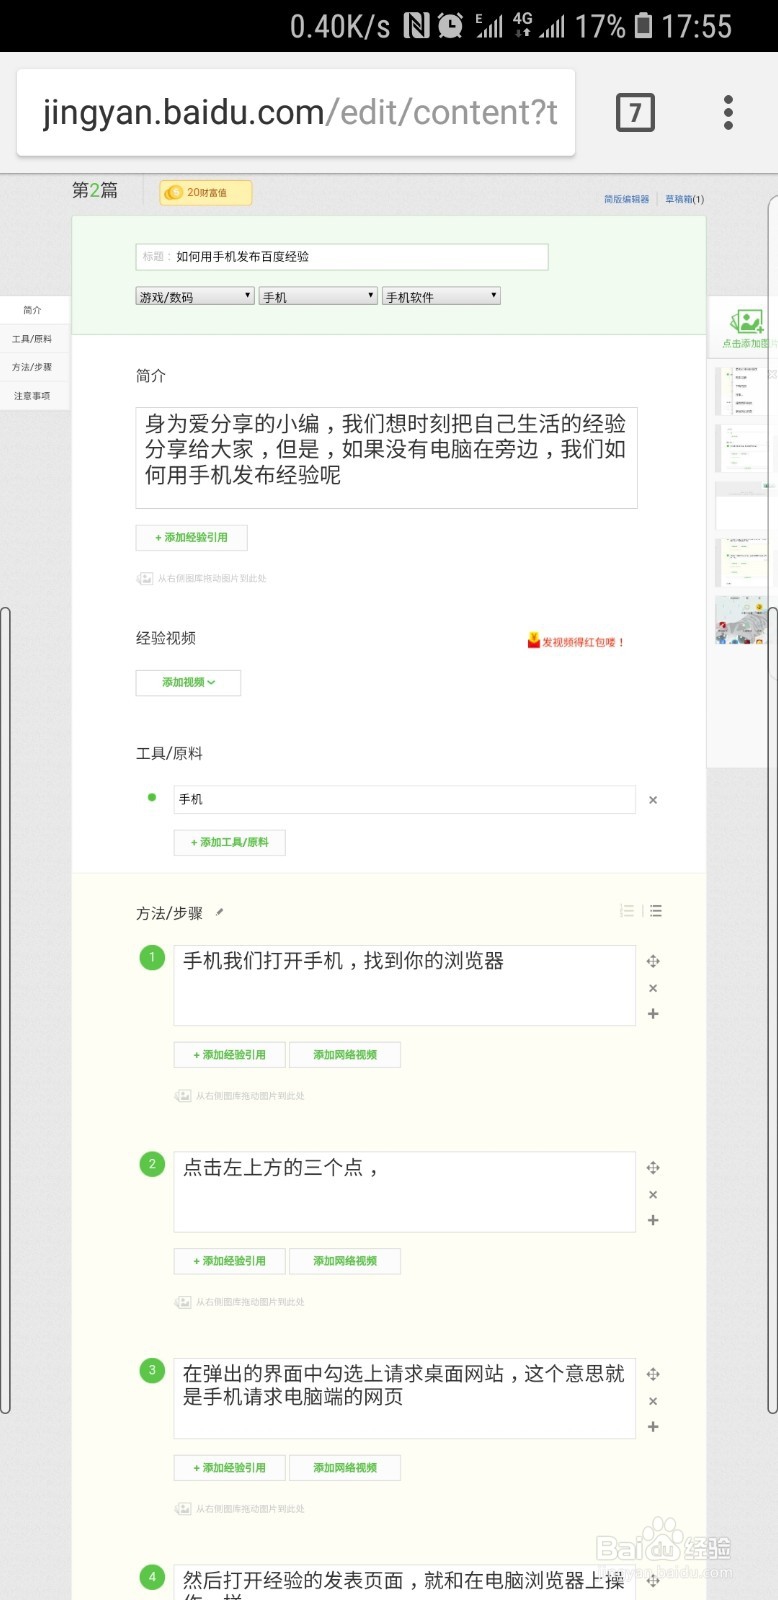Edit step 4 text box
Screen dimensions: 778x1600
pos(404,1582)
